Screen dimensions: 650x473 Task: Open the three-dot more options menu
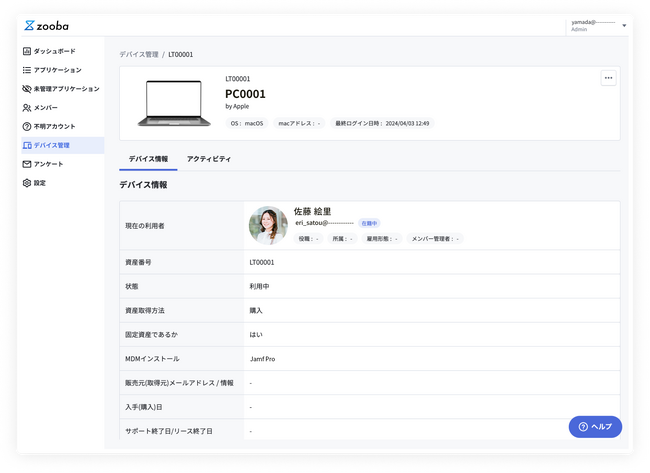coord(608,78)
